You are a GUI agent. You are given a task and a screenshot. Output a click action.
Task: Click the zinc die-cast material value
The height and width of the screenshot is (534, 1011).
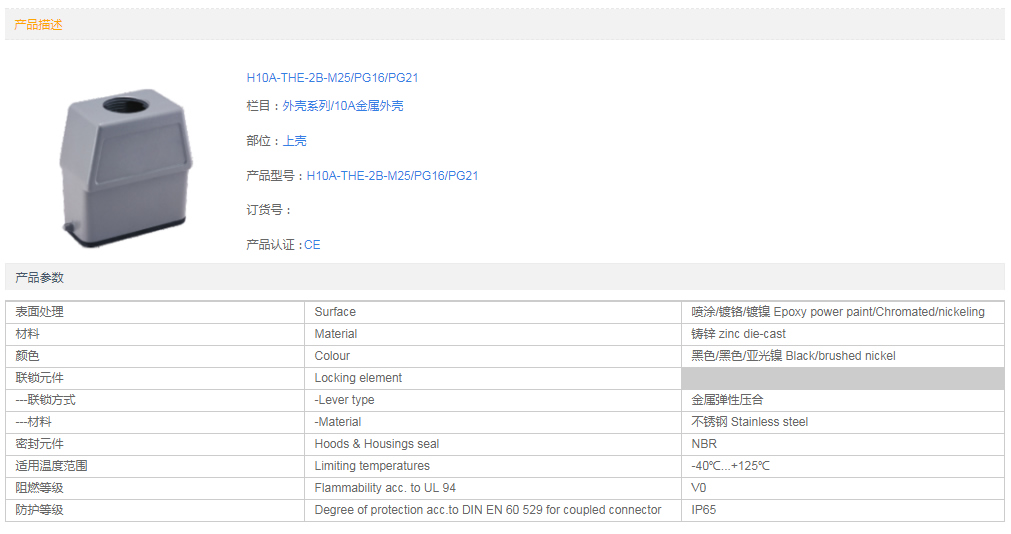pos(738,334)
